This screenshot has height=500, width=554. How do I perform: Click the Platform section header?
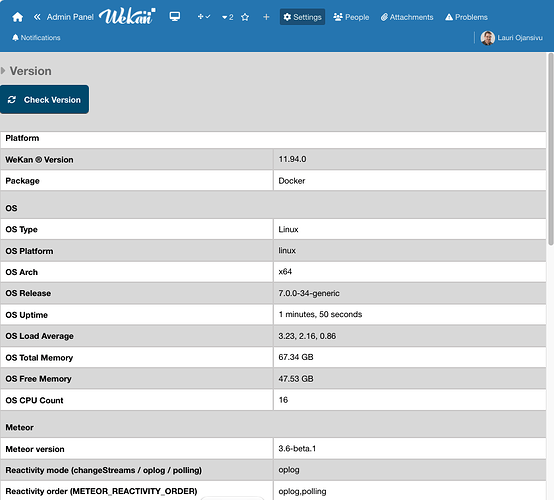pyautogui.click(x=22, y=138)
